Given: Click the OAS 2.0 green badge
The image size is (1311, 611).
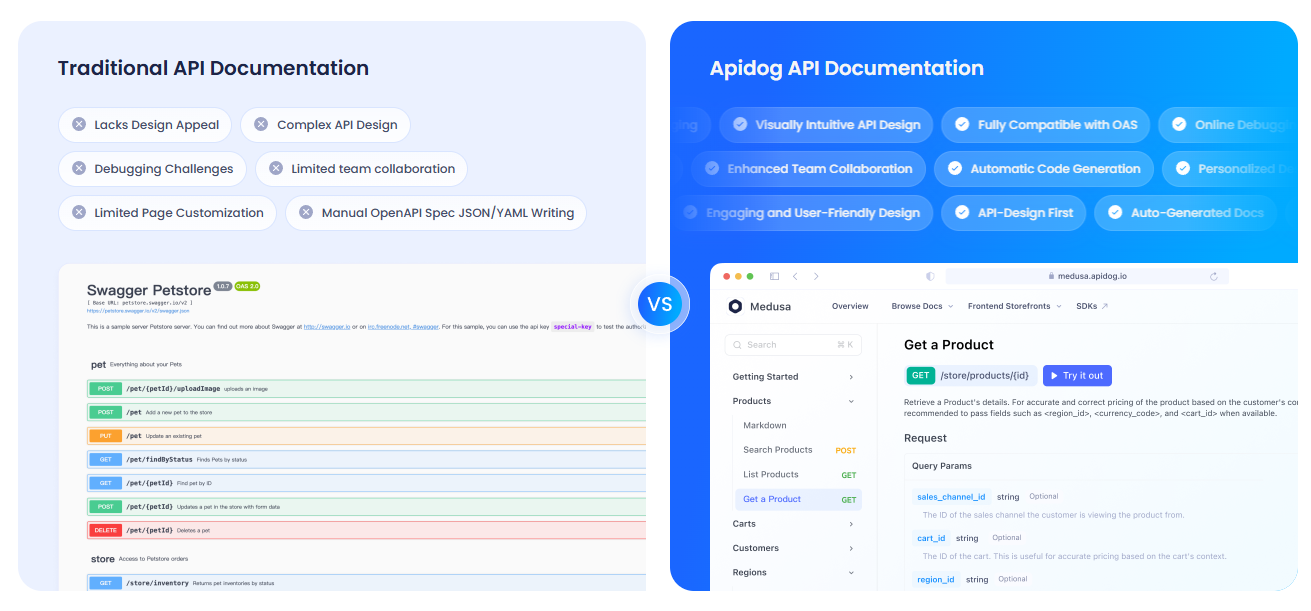Looking at the screenshot, I should pos(248,287).
